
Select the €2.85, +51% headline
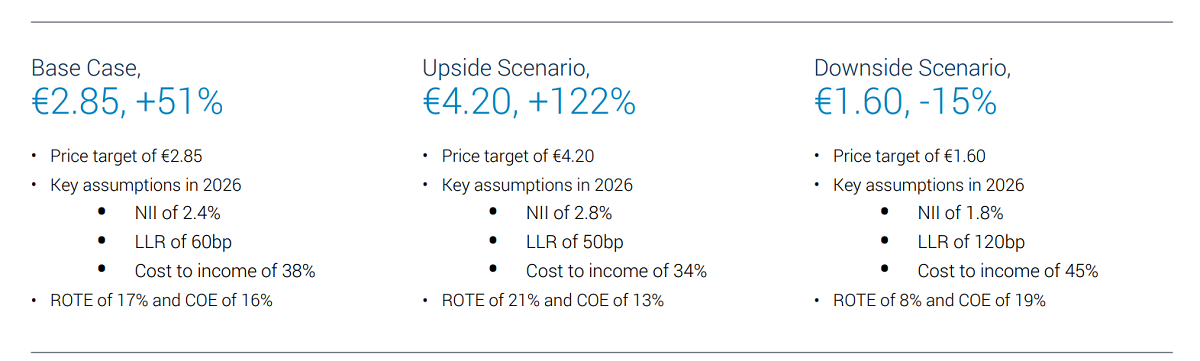click(127, 102)
